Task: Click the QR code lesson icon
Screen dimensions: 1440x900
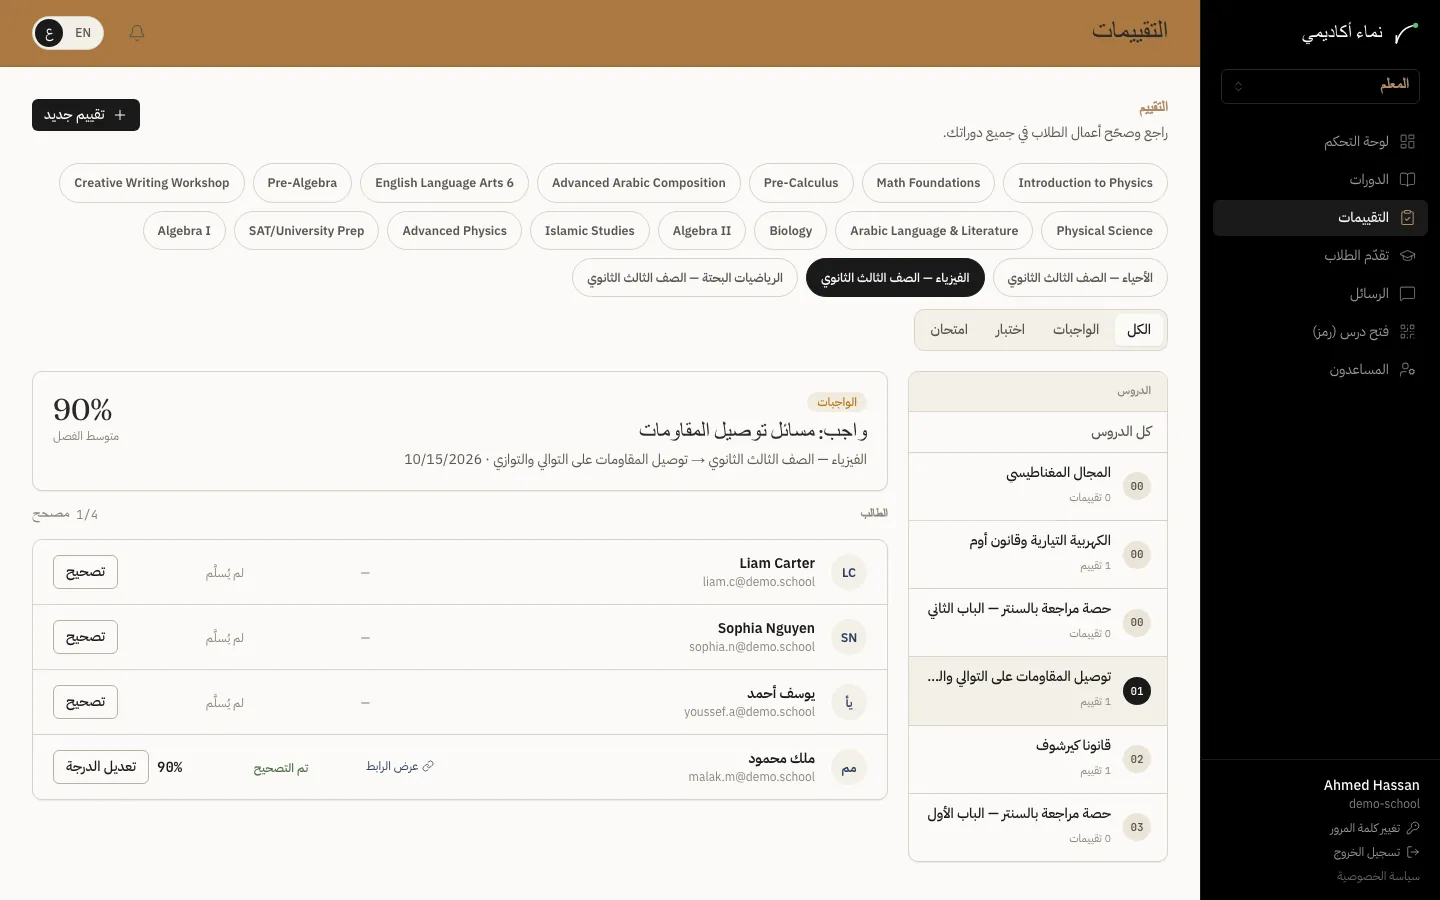Action: click(1407, 332)
